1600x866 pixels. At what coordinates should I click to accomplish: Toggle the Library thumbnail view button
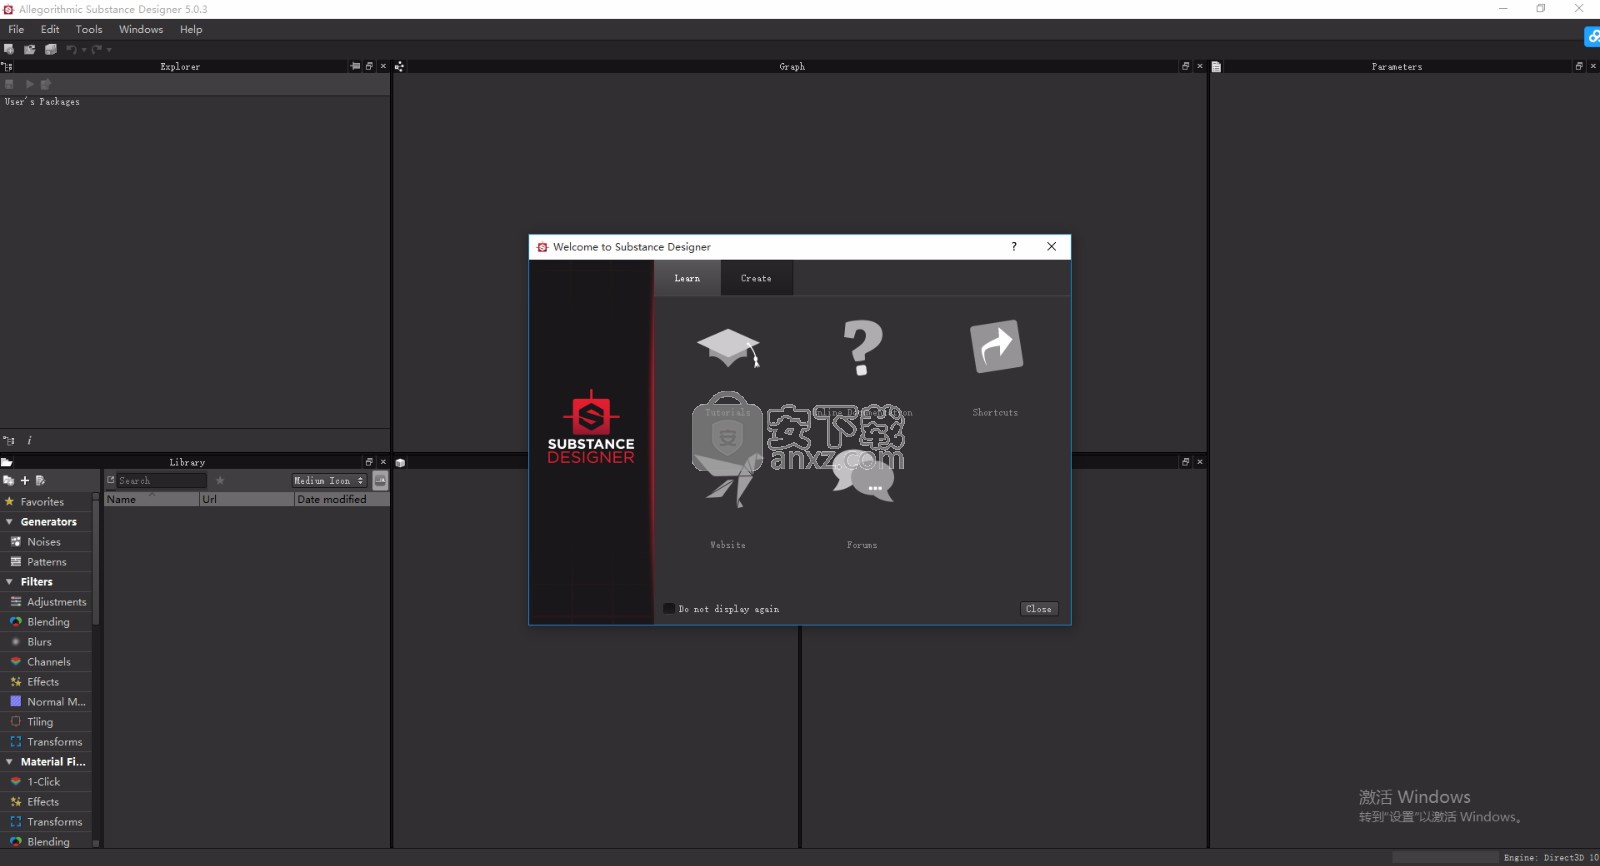pos(380,481)
